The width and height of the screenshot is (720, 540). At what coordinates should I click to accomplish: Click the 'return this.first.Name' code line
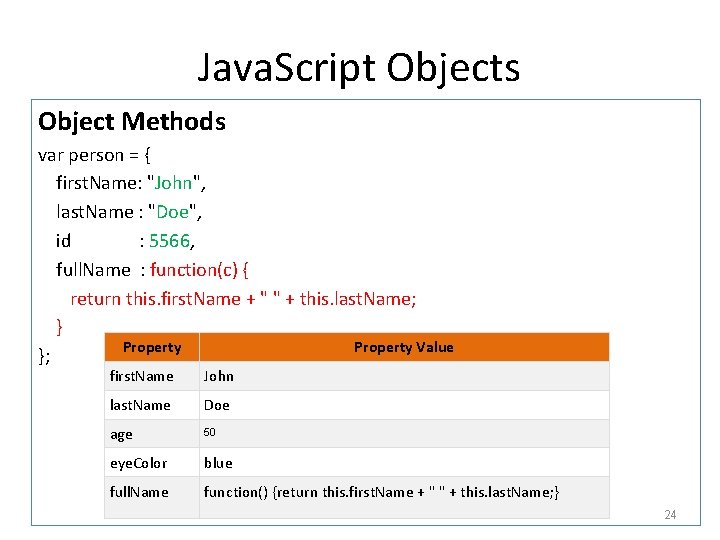click(243, 298)
